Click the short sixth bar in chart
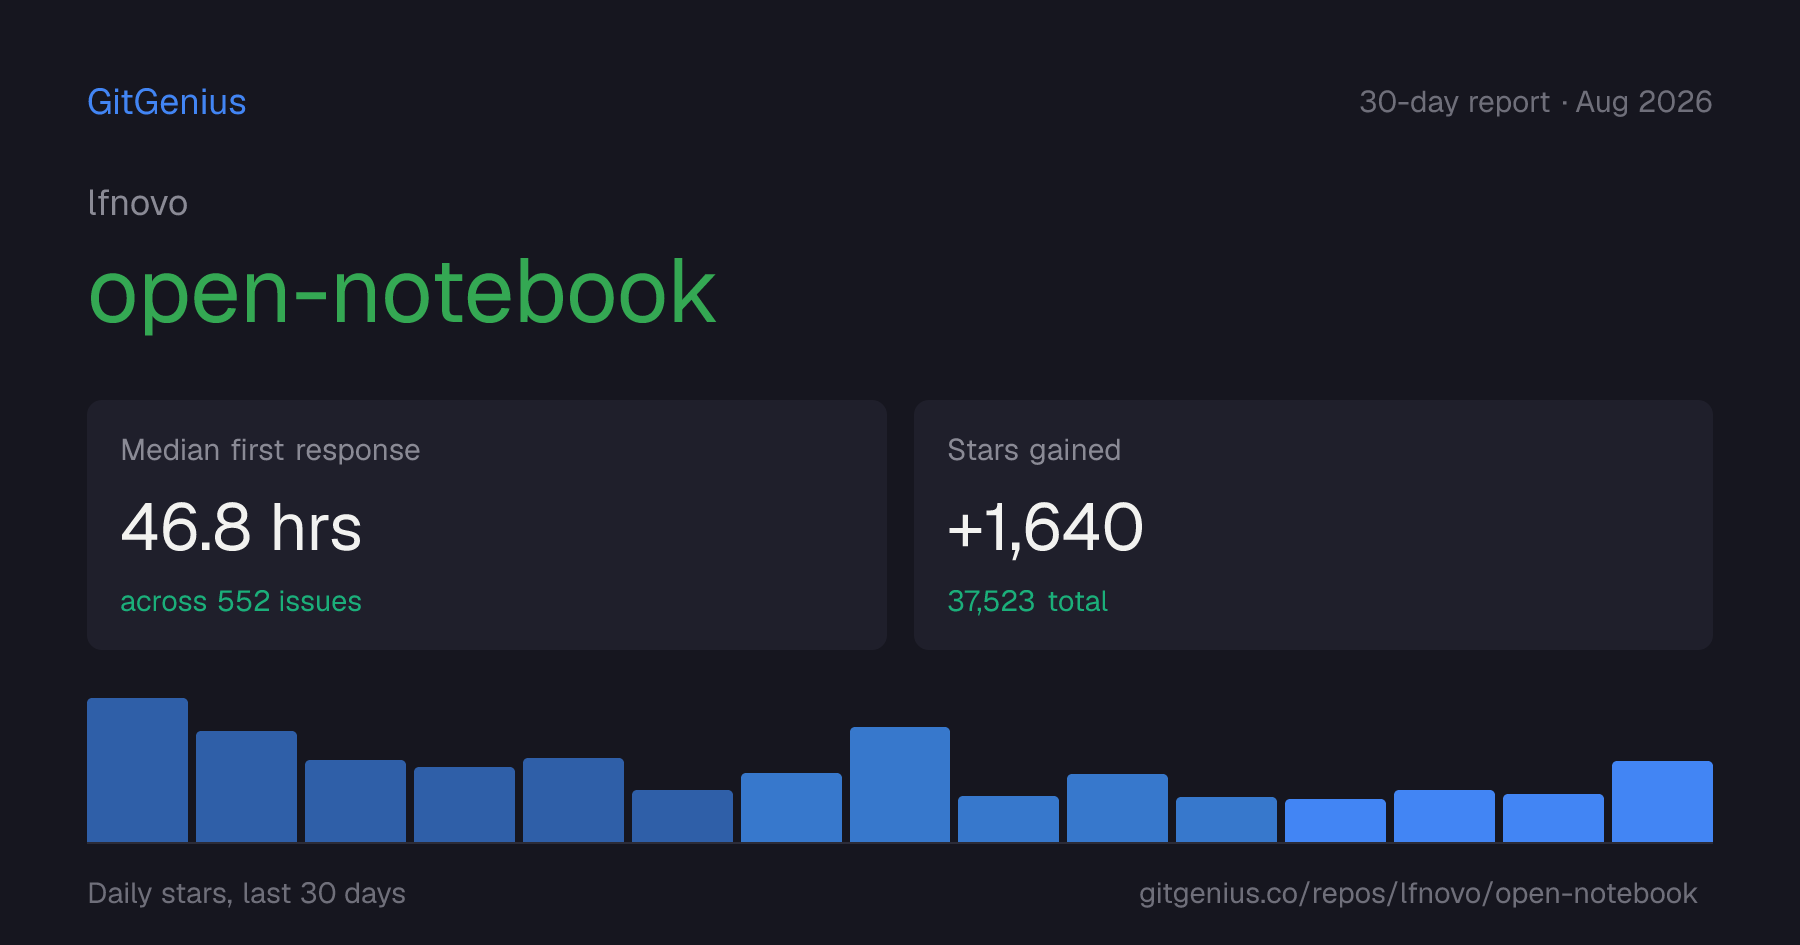 pos(682,816)
